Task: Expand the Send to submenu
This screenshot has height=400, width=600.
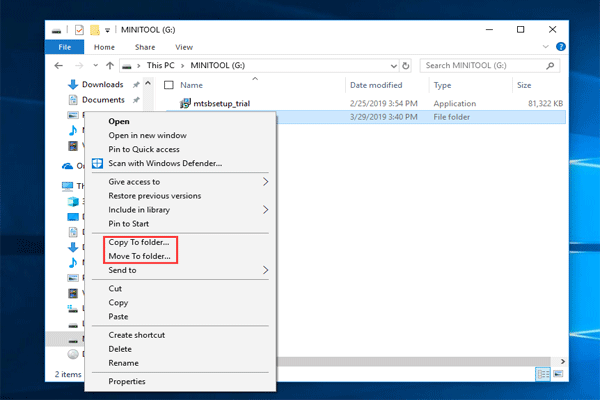Action: (180, 270)
